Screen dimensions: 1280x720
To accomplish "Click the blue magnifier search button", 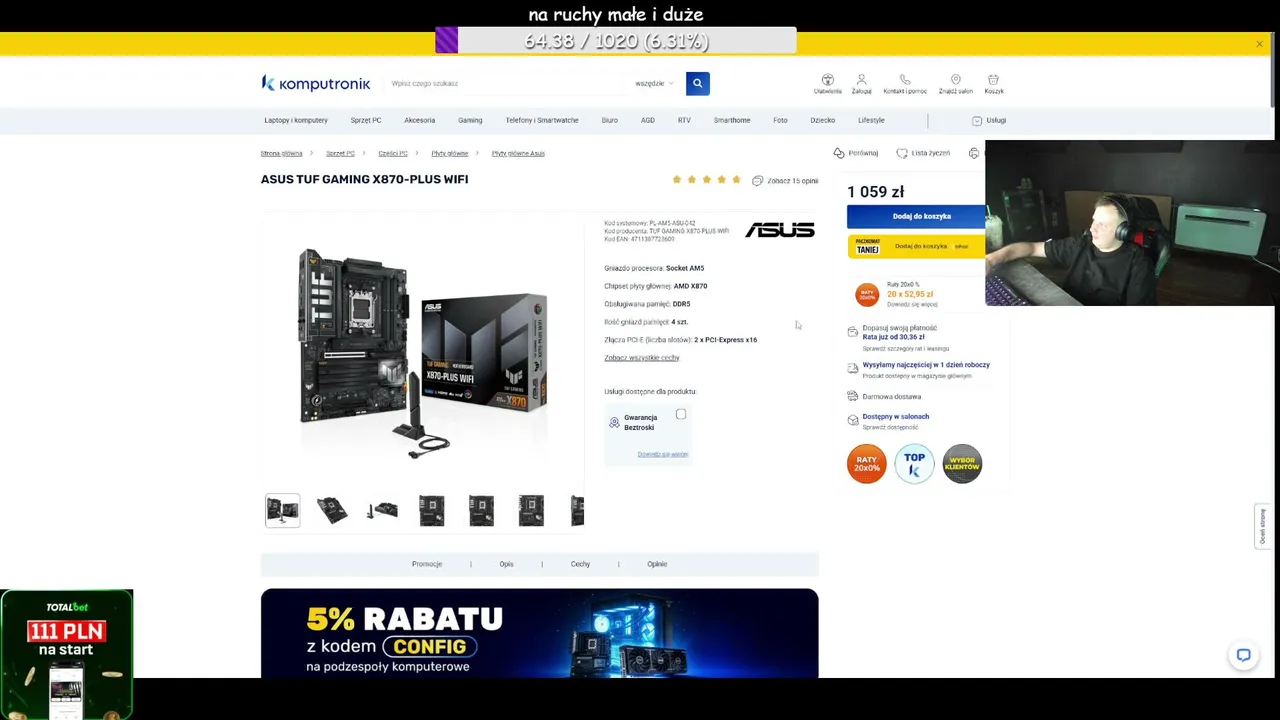I will pyautogui.click(x=697, y=83).
